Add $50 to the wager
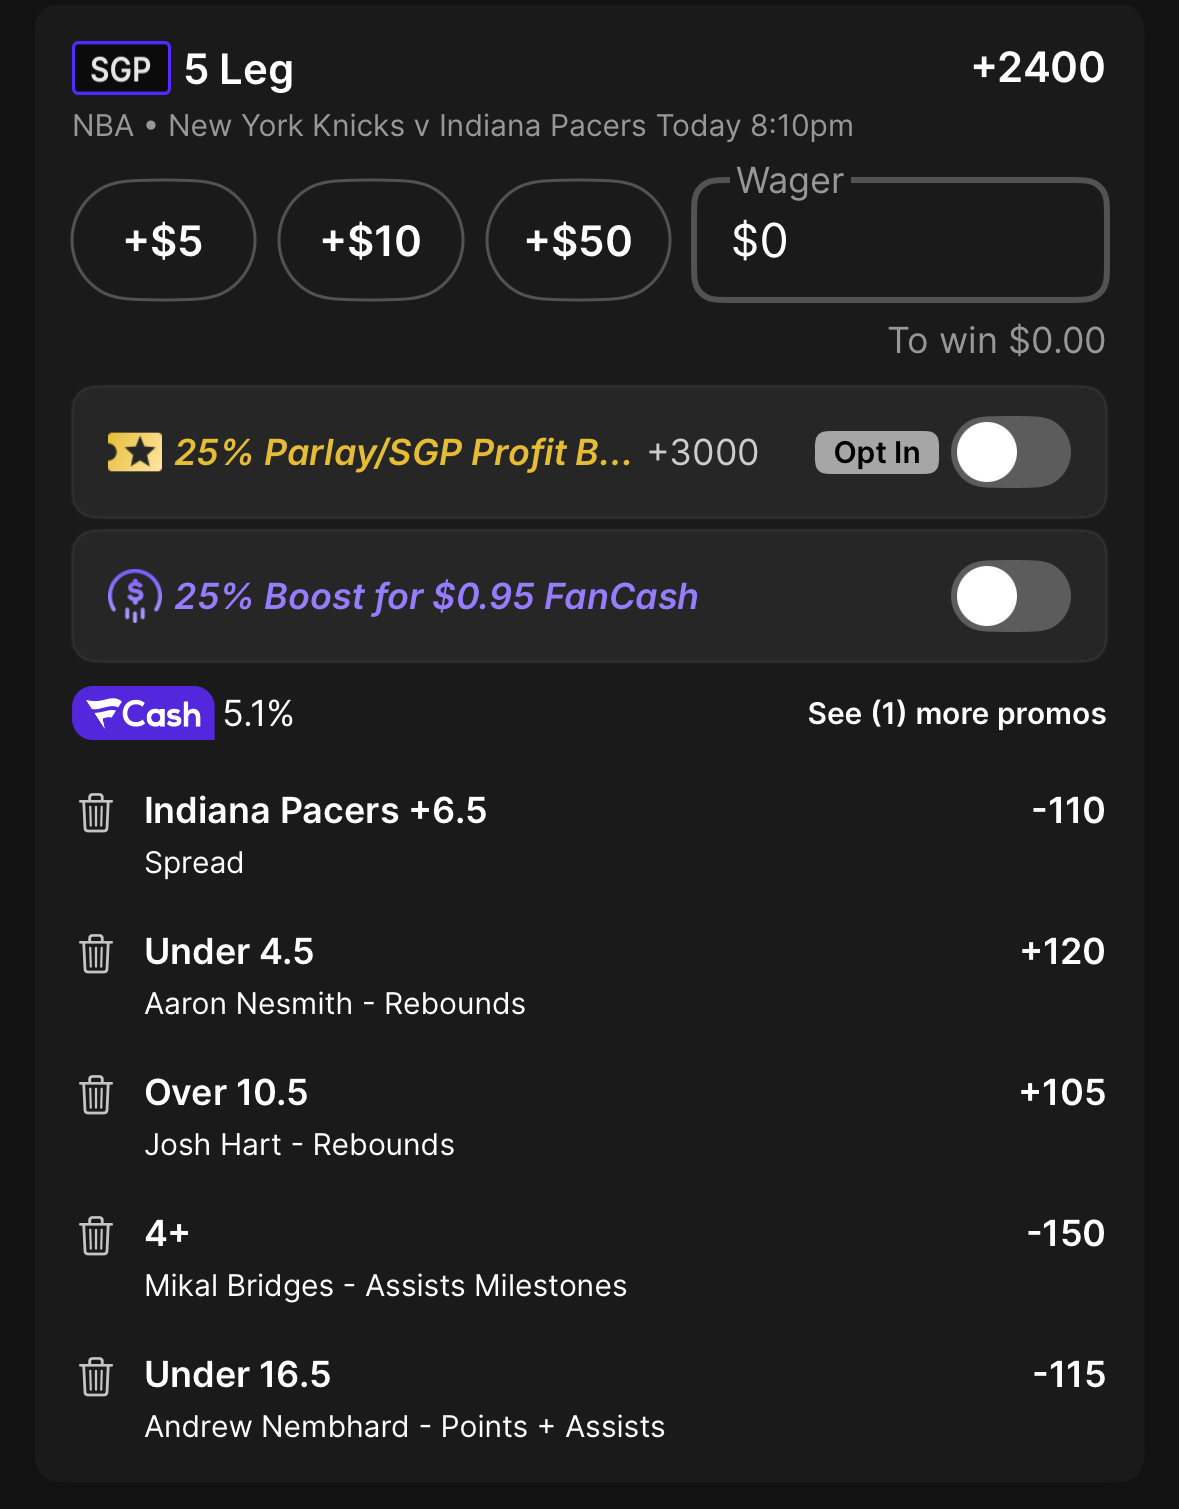 pos(578,241)
